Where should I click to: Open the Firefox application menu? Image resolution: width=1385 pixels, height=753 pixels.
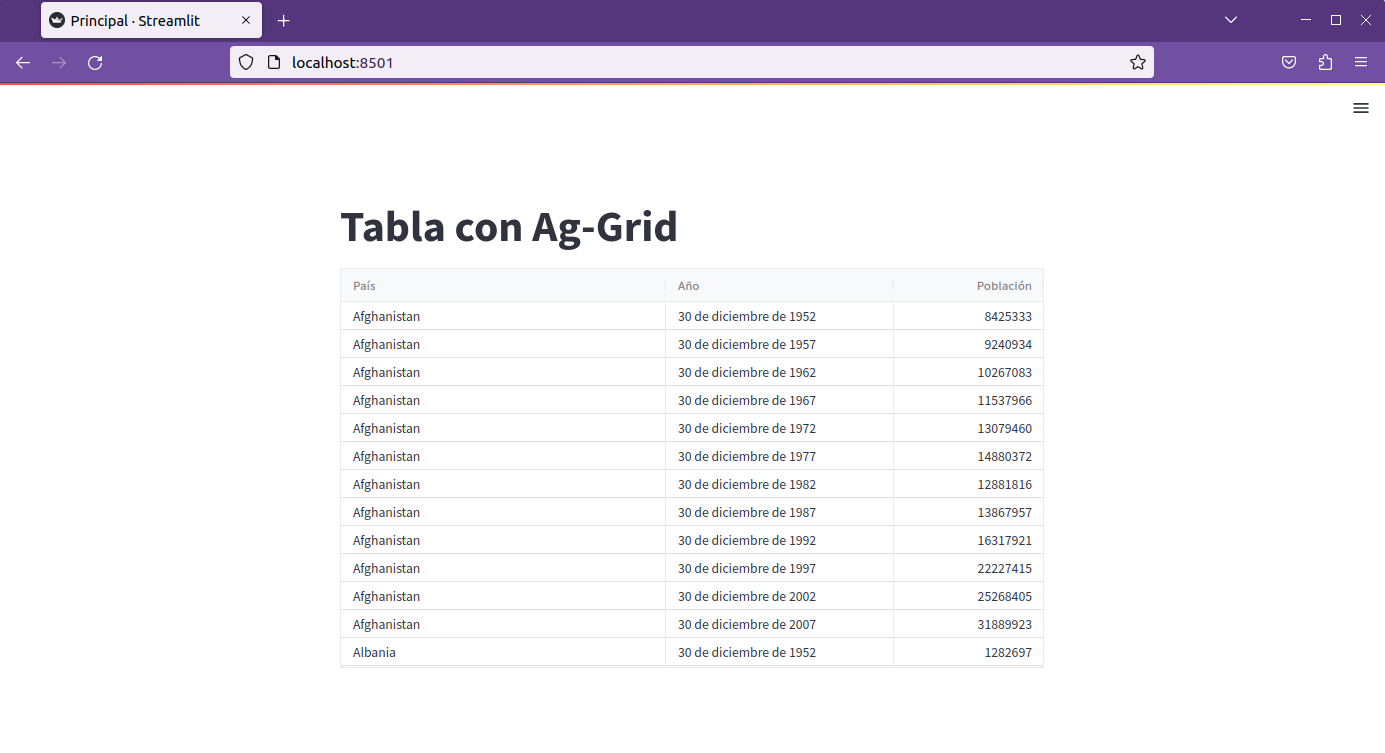coord(1361,62)
